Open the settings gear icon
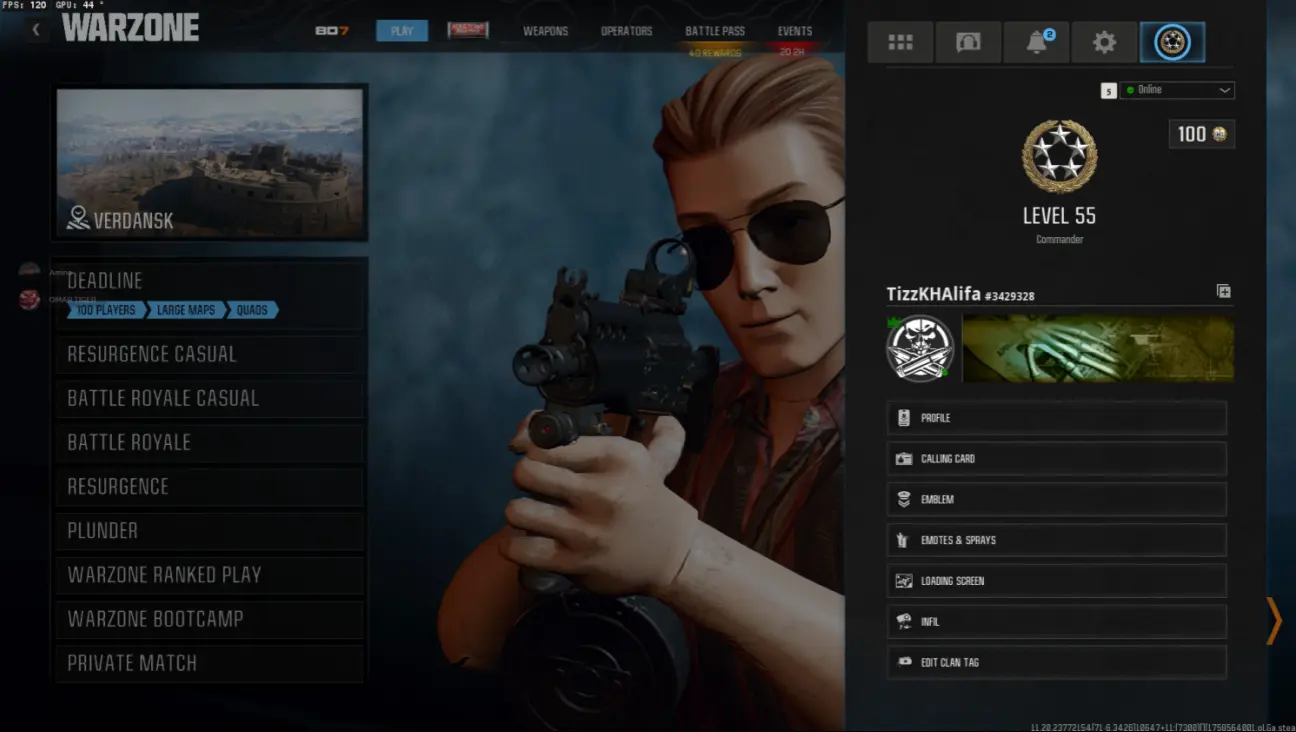 1104,42
